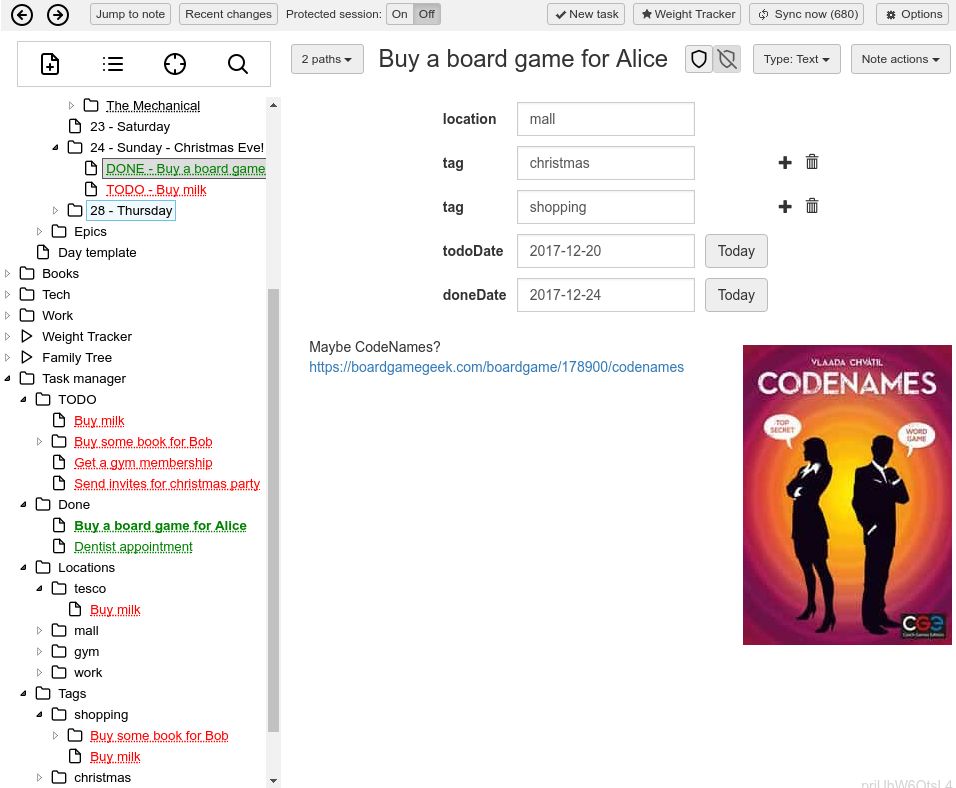Click the note title Buy a board game for Alice
The image size is (956, 788).
(x=523, y=59)
